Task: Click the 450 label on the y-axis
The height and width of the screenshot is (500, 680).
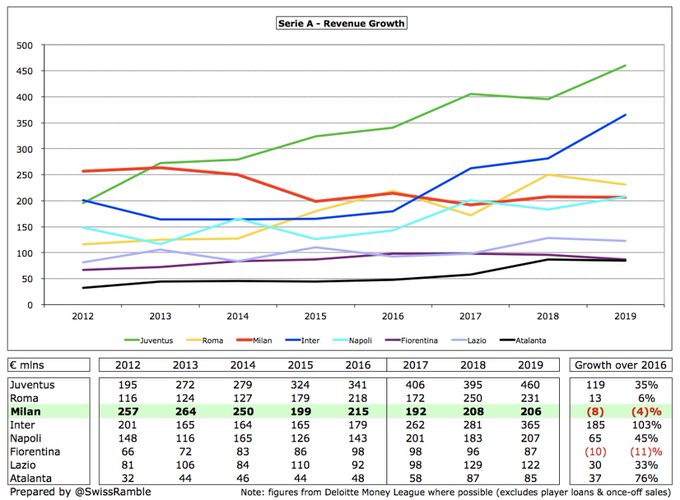Action: click(24, 71)
